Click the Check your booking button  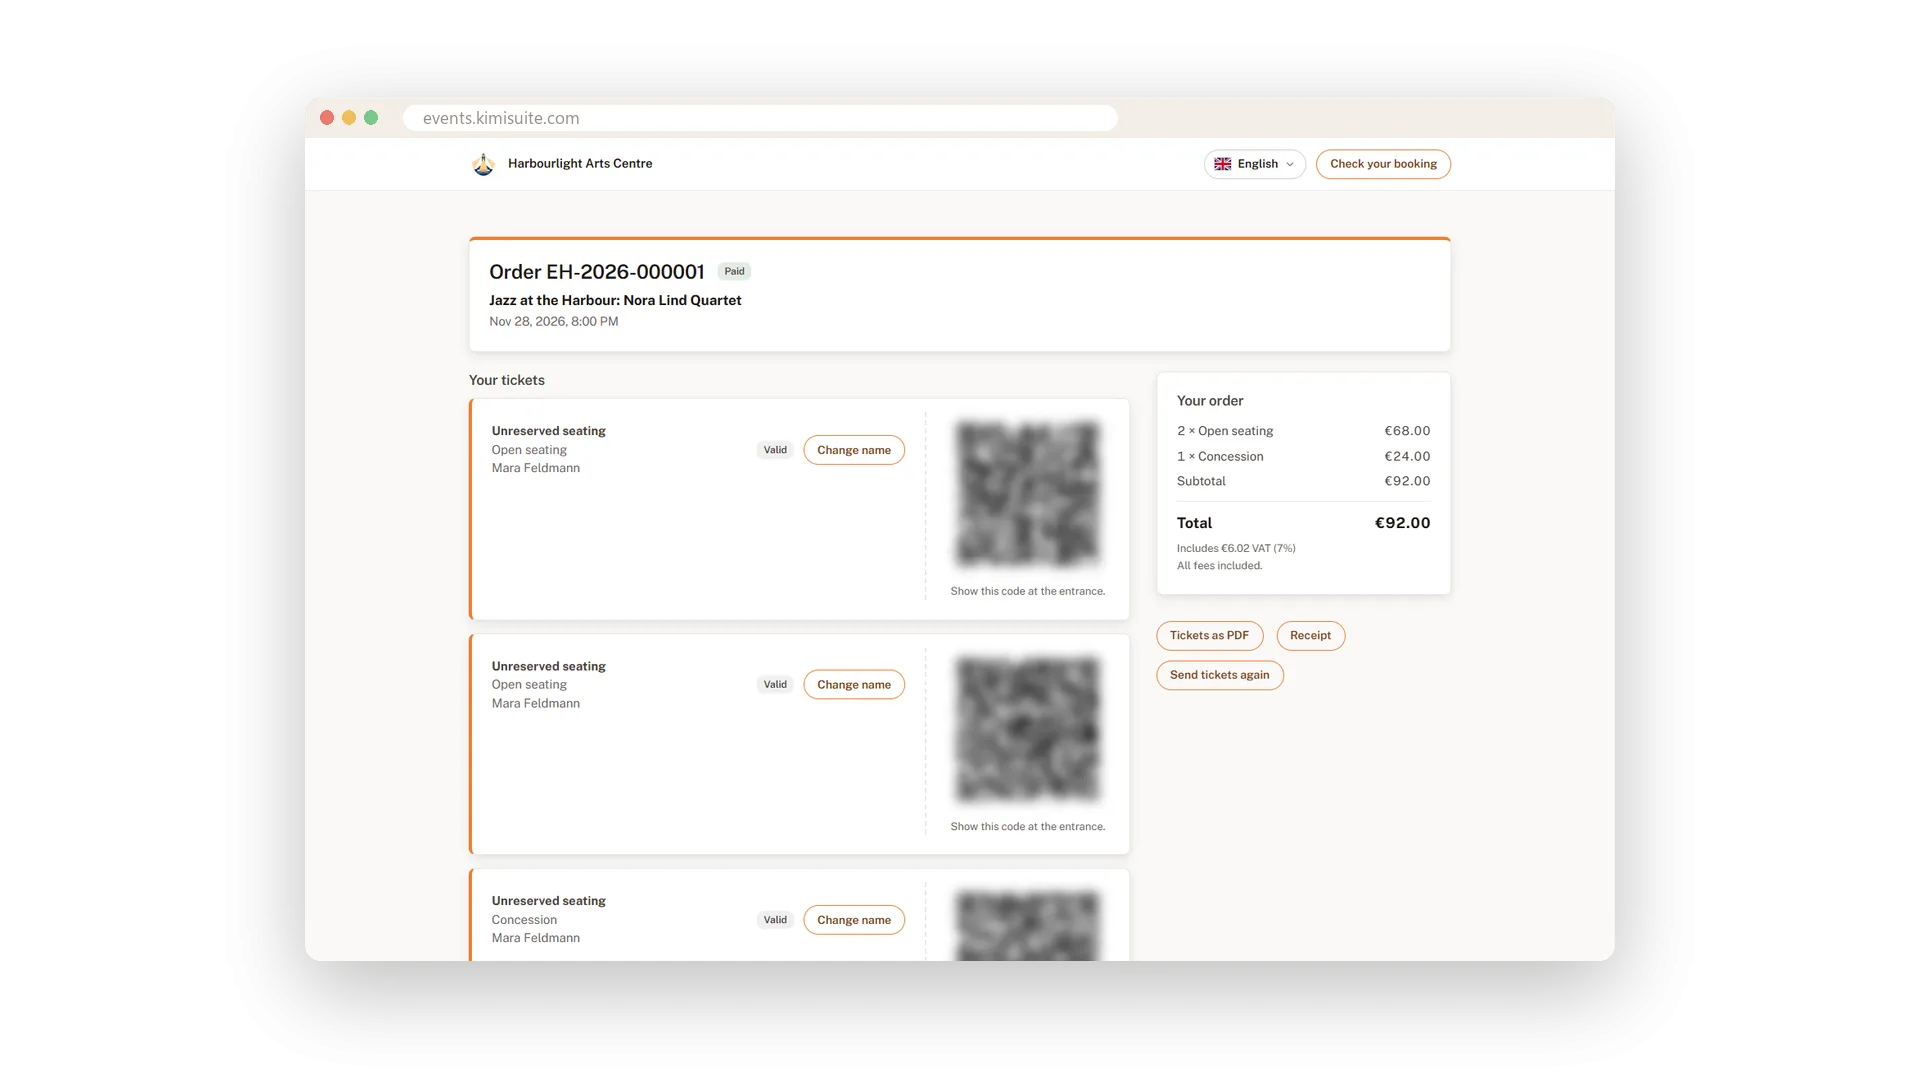click(x=1383, y=164)
